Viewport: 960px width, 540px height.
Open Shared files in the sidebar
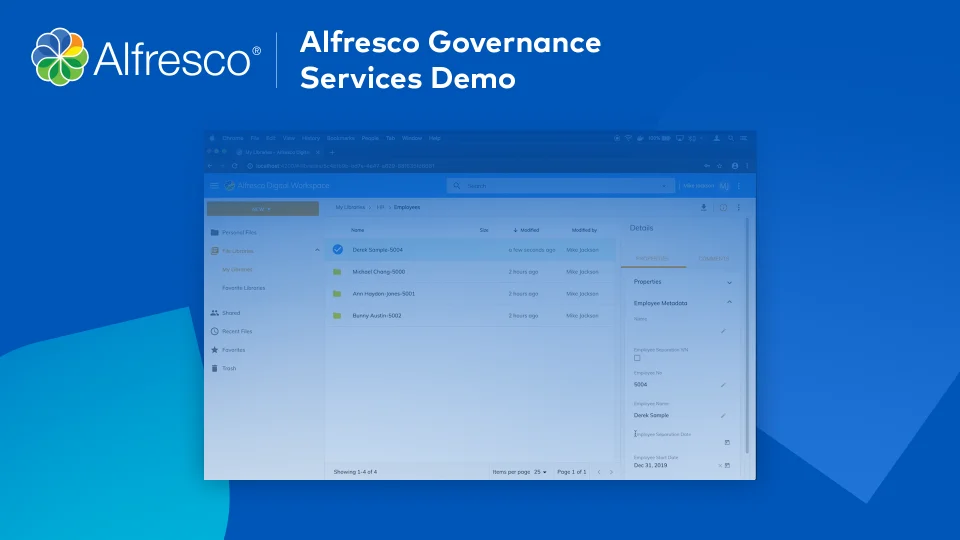231,313
